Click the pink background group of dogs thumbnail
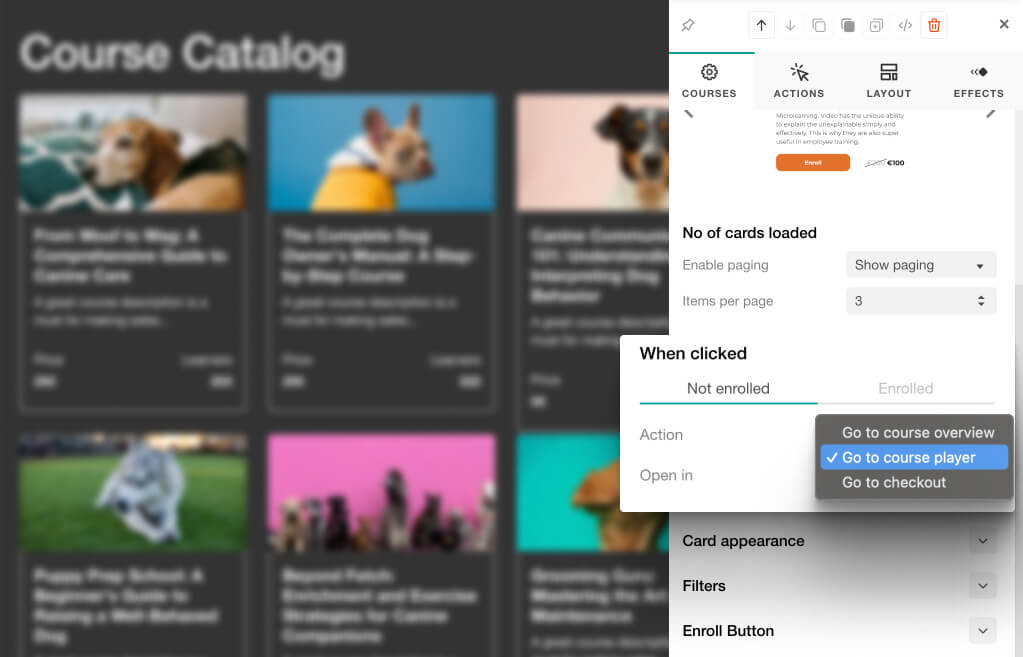This screenshot has width=1023, height=657. pyautogui.click(x=381, y=493)
